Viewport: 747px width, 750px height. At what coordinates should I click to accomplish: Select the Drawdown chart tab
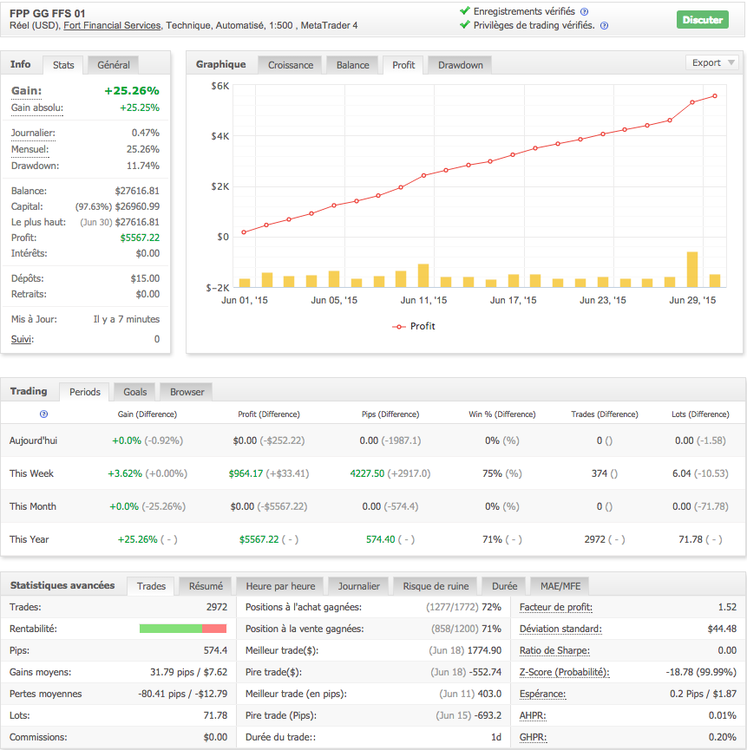tap(460, 65)
